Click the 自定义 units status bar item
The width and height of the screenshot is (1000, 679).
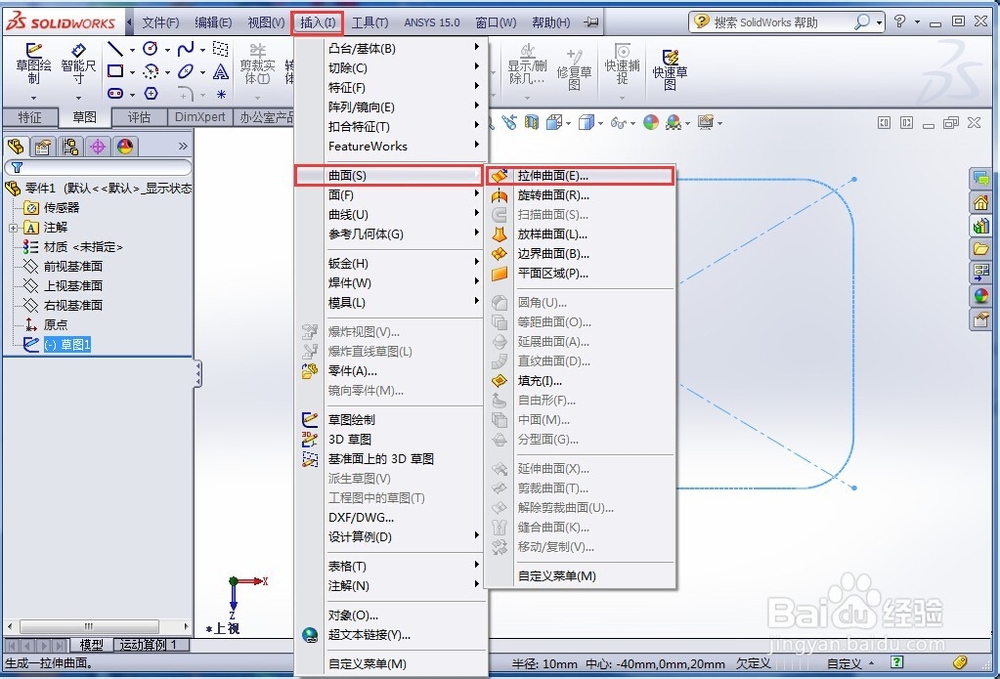point(844,664)
